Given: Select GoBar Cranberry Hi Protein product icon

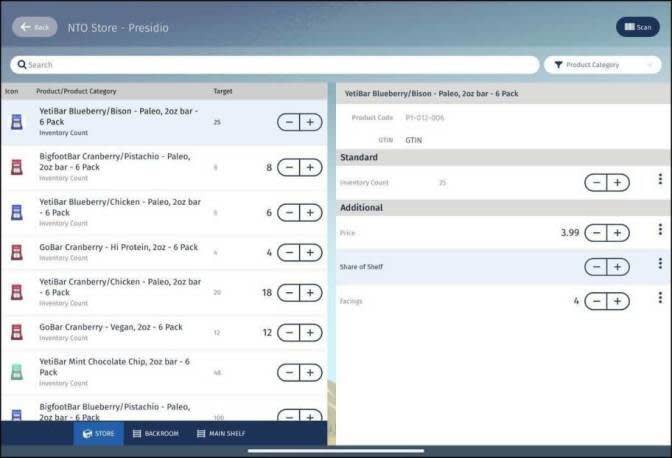Looking at the screenshot, I should pyautogui.click(x=17, y=252).
